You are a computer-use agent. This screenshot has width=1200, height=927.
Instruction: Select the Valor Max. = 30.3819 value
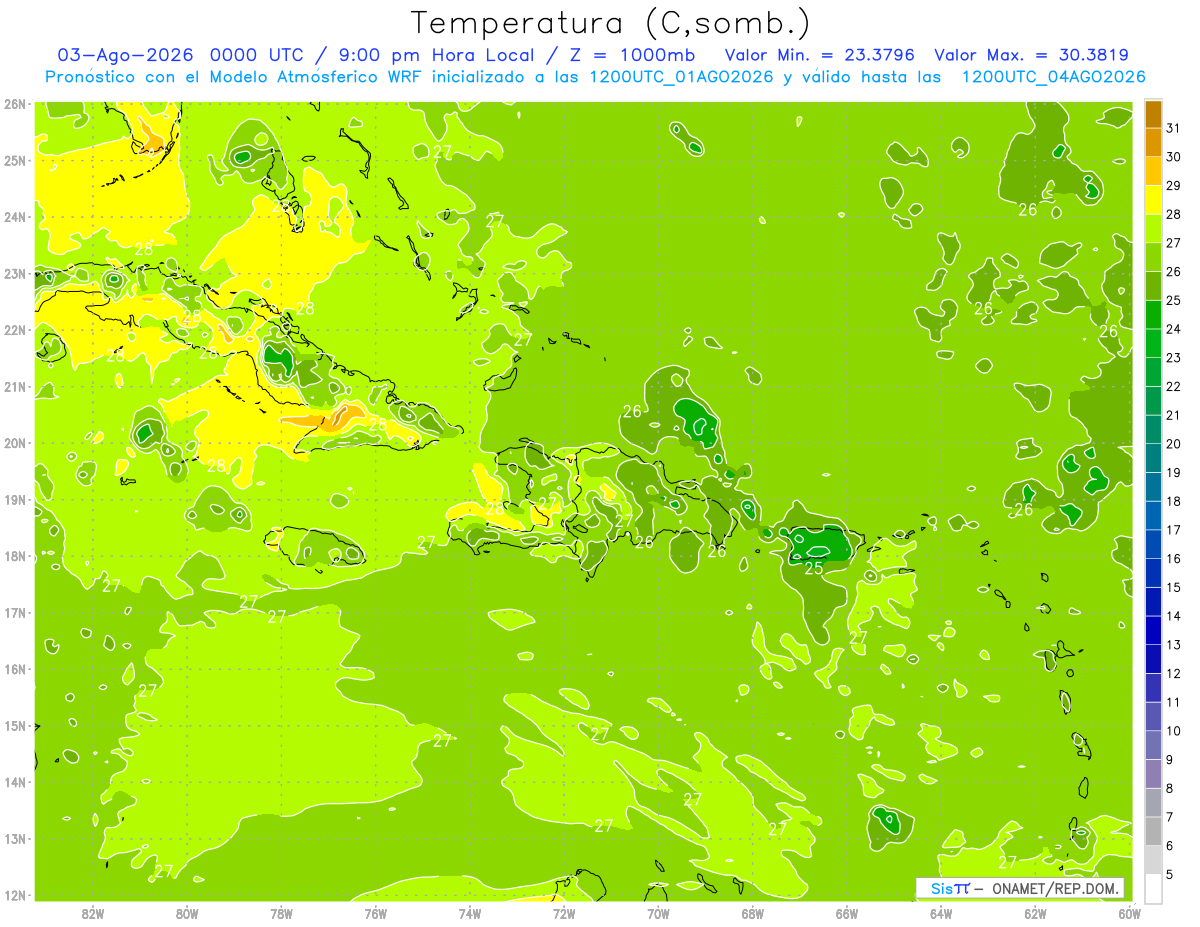pyautogui.click(x=1032, y=55)
